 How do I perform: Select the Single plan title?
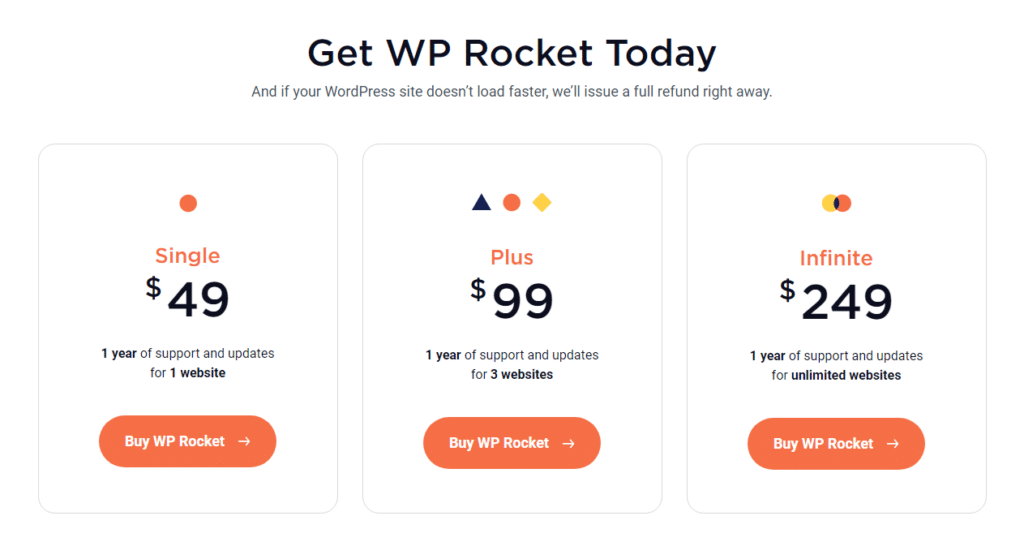pos(187,256)
